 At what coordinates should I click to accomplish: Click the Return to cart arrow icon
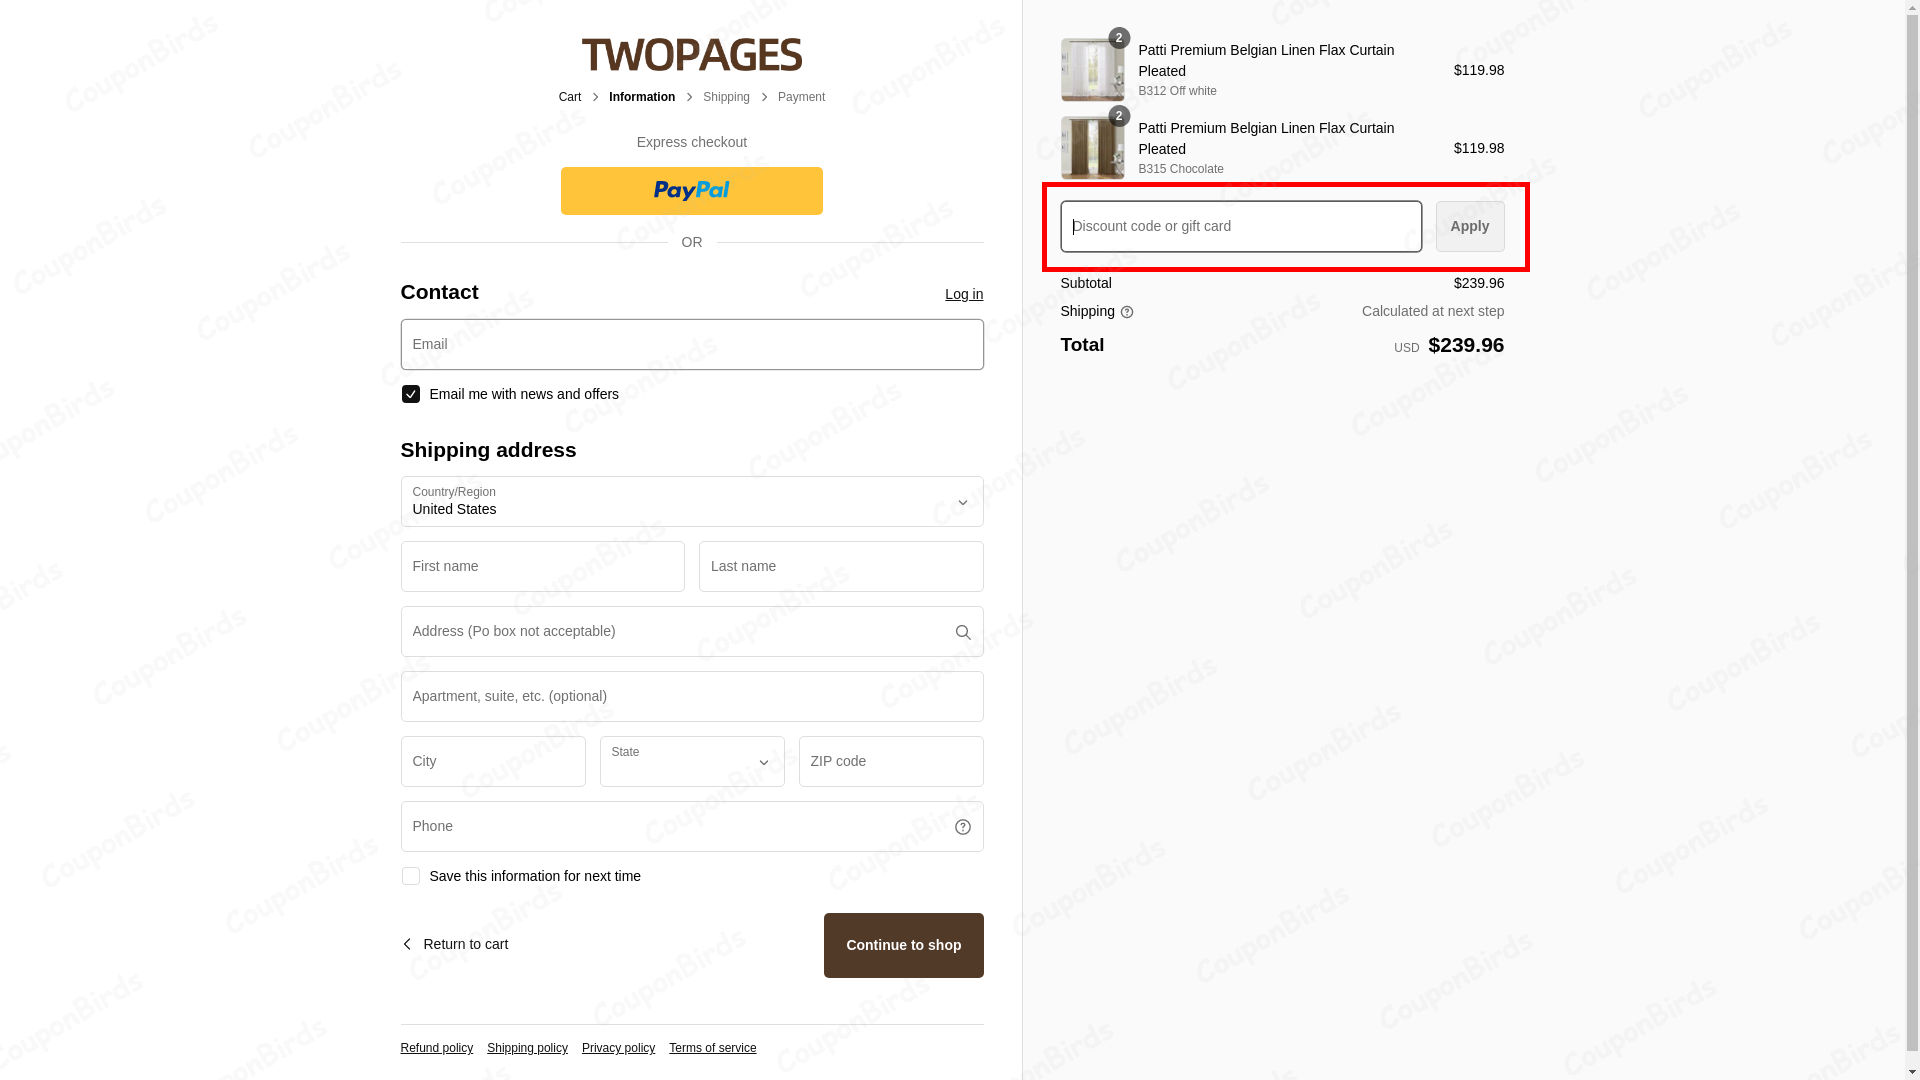tap(407, 944)
